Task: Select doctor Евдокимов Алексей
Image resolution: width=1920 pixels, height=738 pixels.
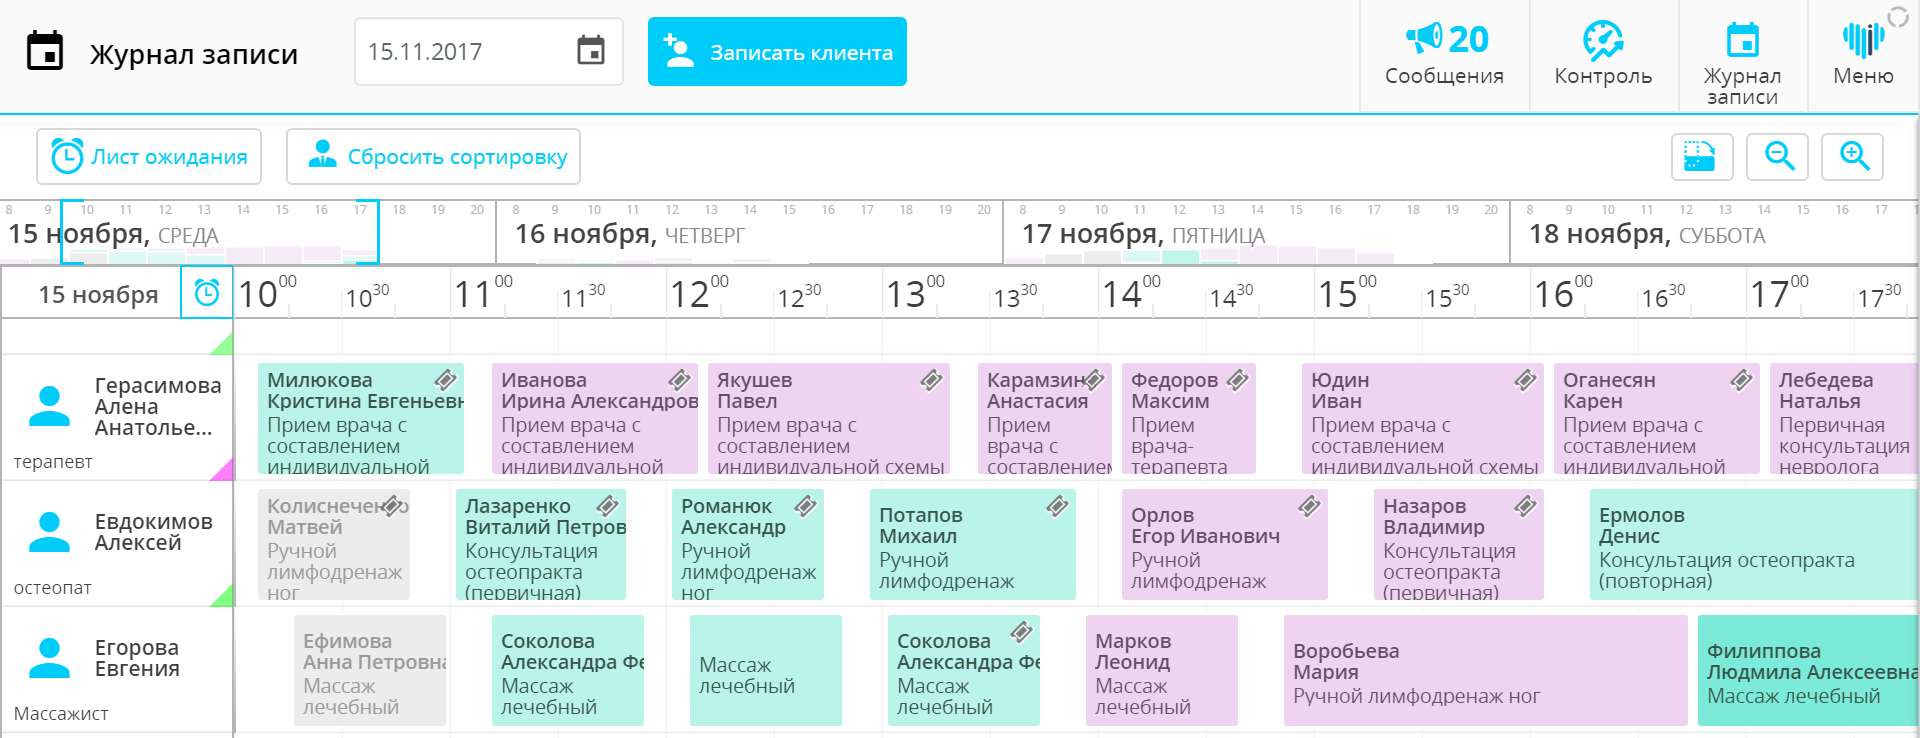Action: pyautogui.click(x=117, y=543)
